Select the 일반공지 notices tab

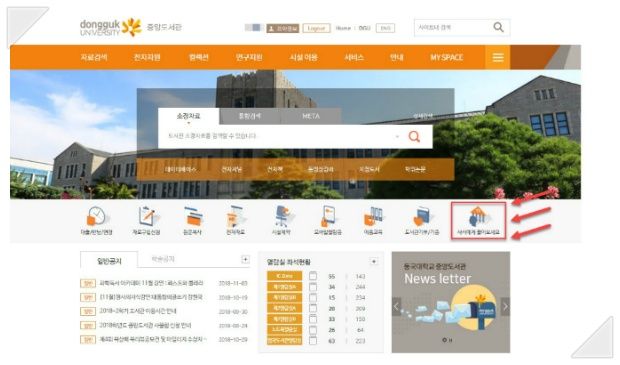(x=109, y=261)
